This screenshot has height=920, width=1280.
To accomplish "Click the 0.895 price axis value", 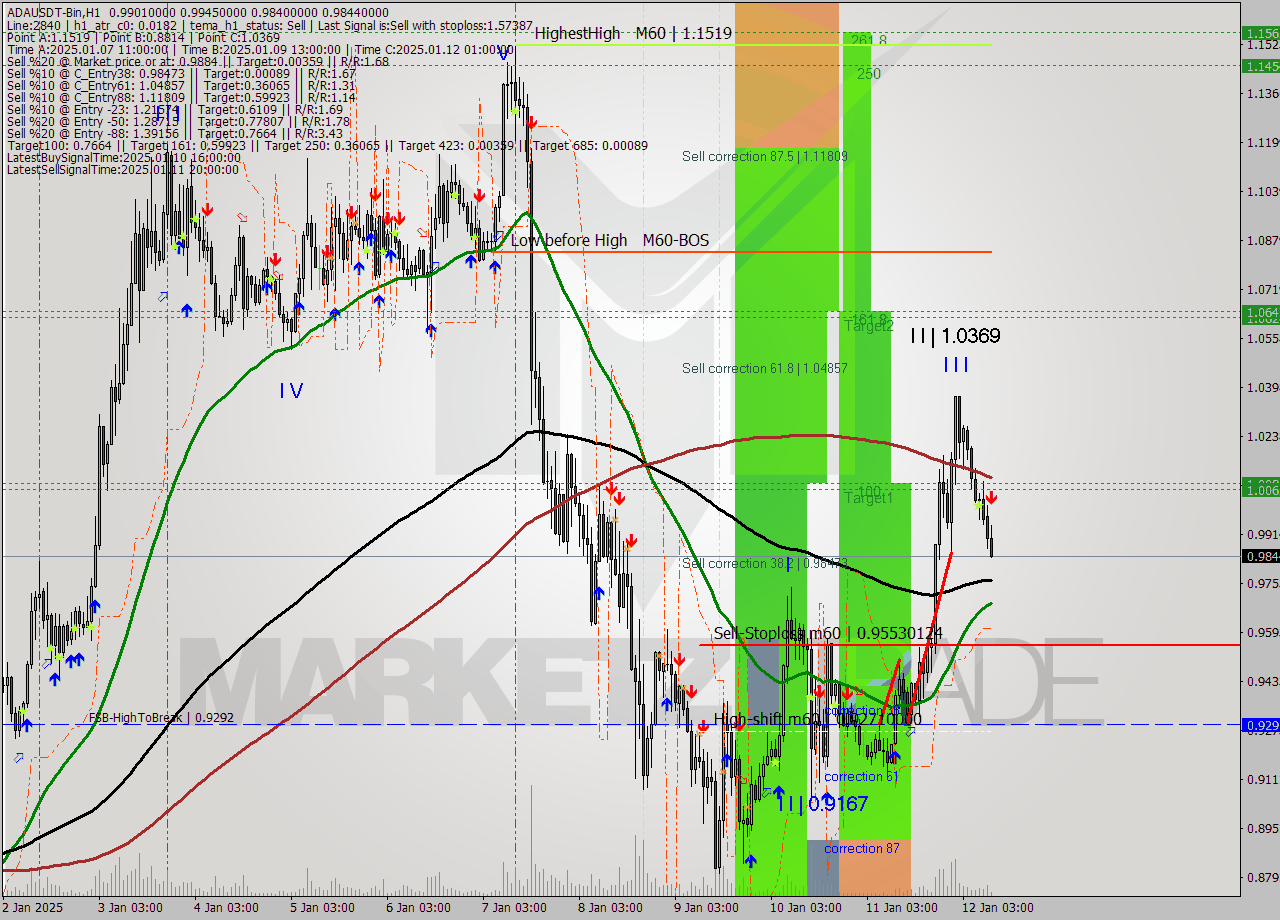I will tap(1262, 828).
